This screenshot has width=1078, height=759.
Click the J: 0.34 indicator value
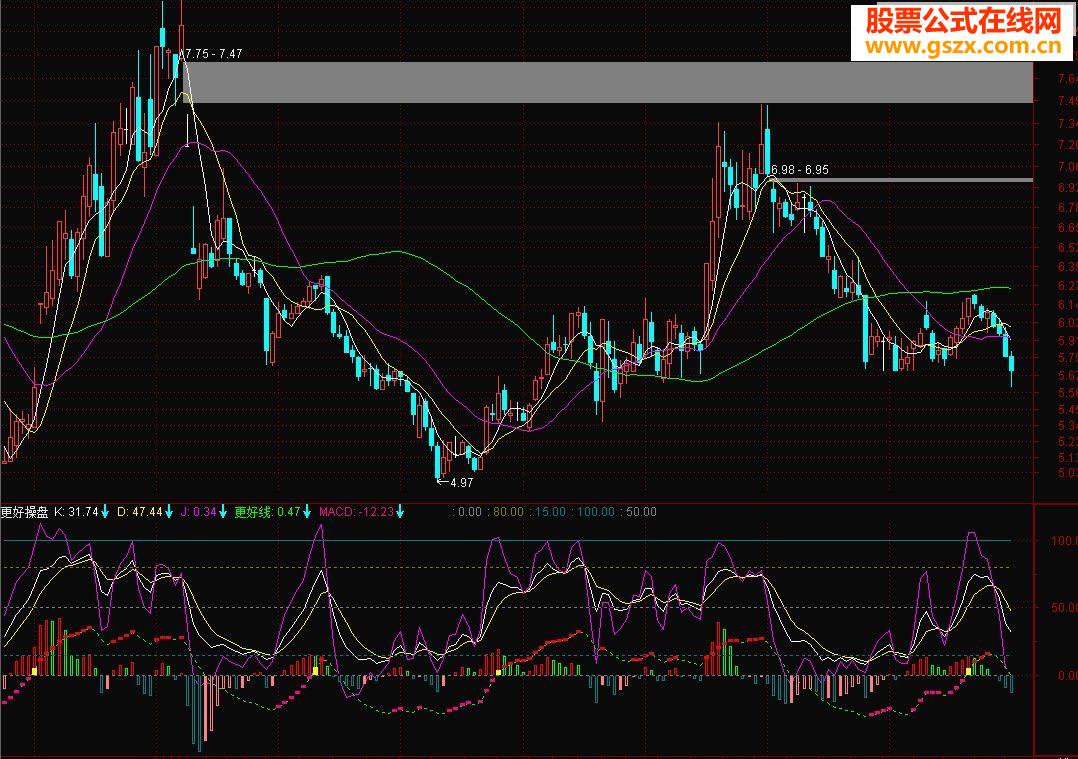tap(199, 512)
